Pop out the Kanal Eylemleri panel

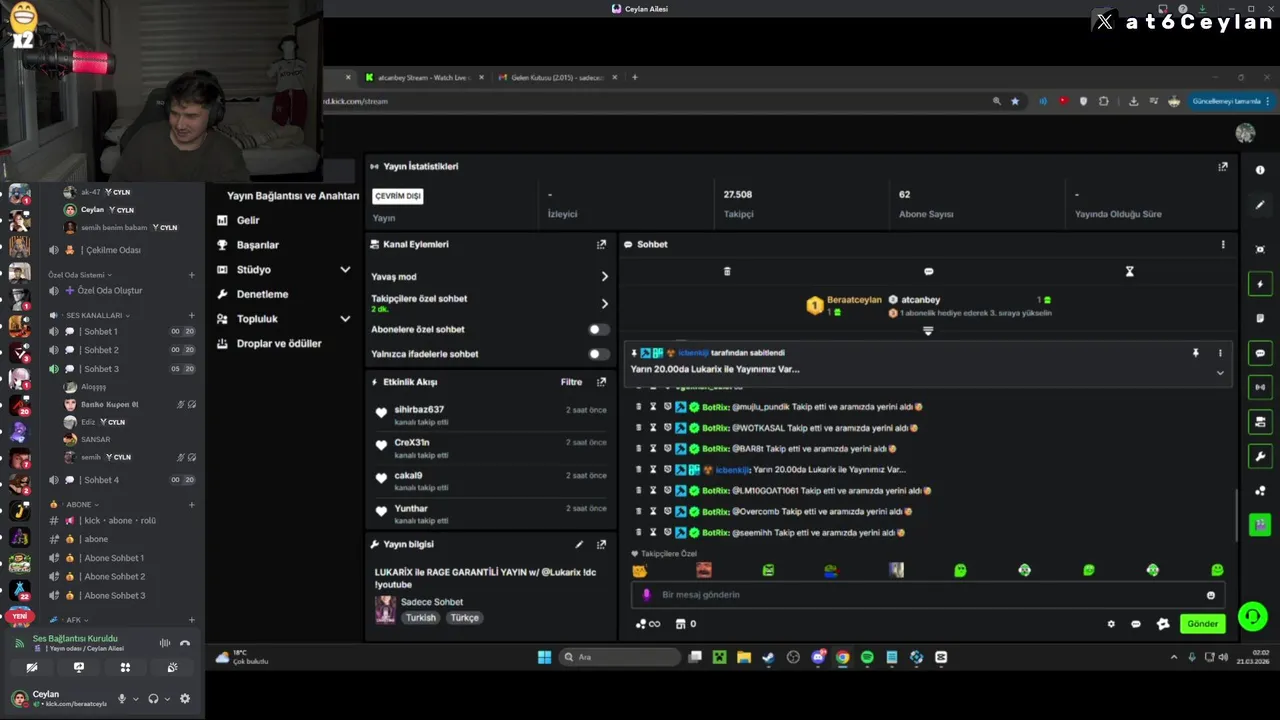coord(601,244)
